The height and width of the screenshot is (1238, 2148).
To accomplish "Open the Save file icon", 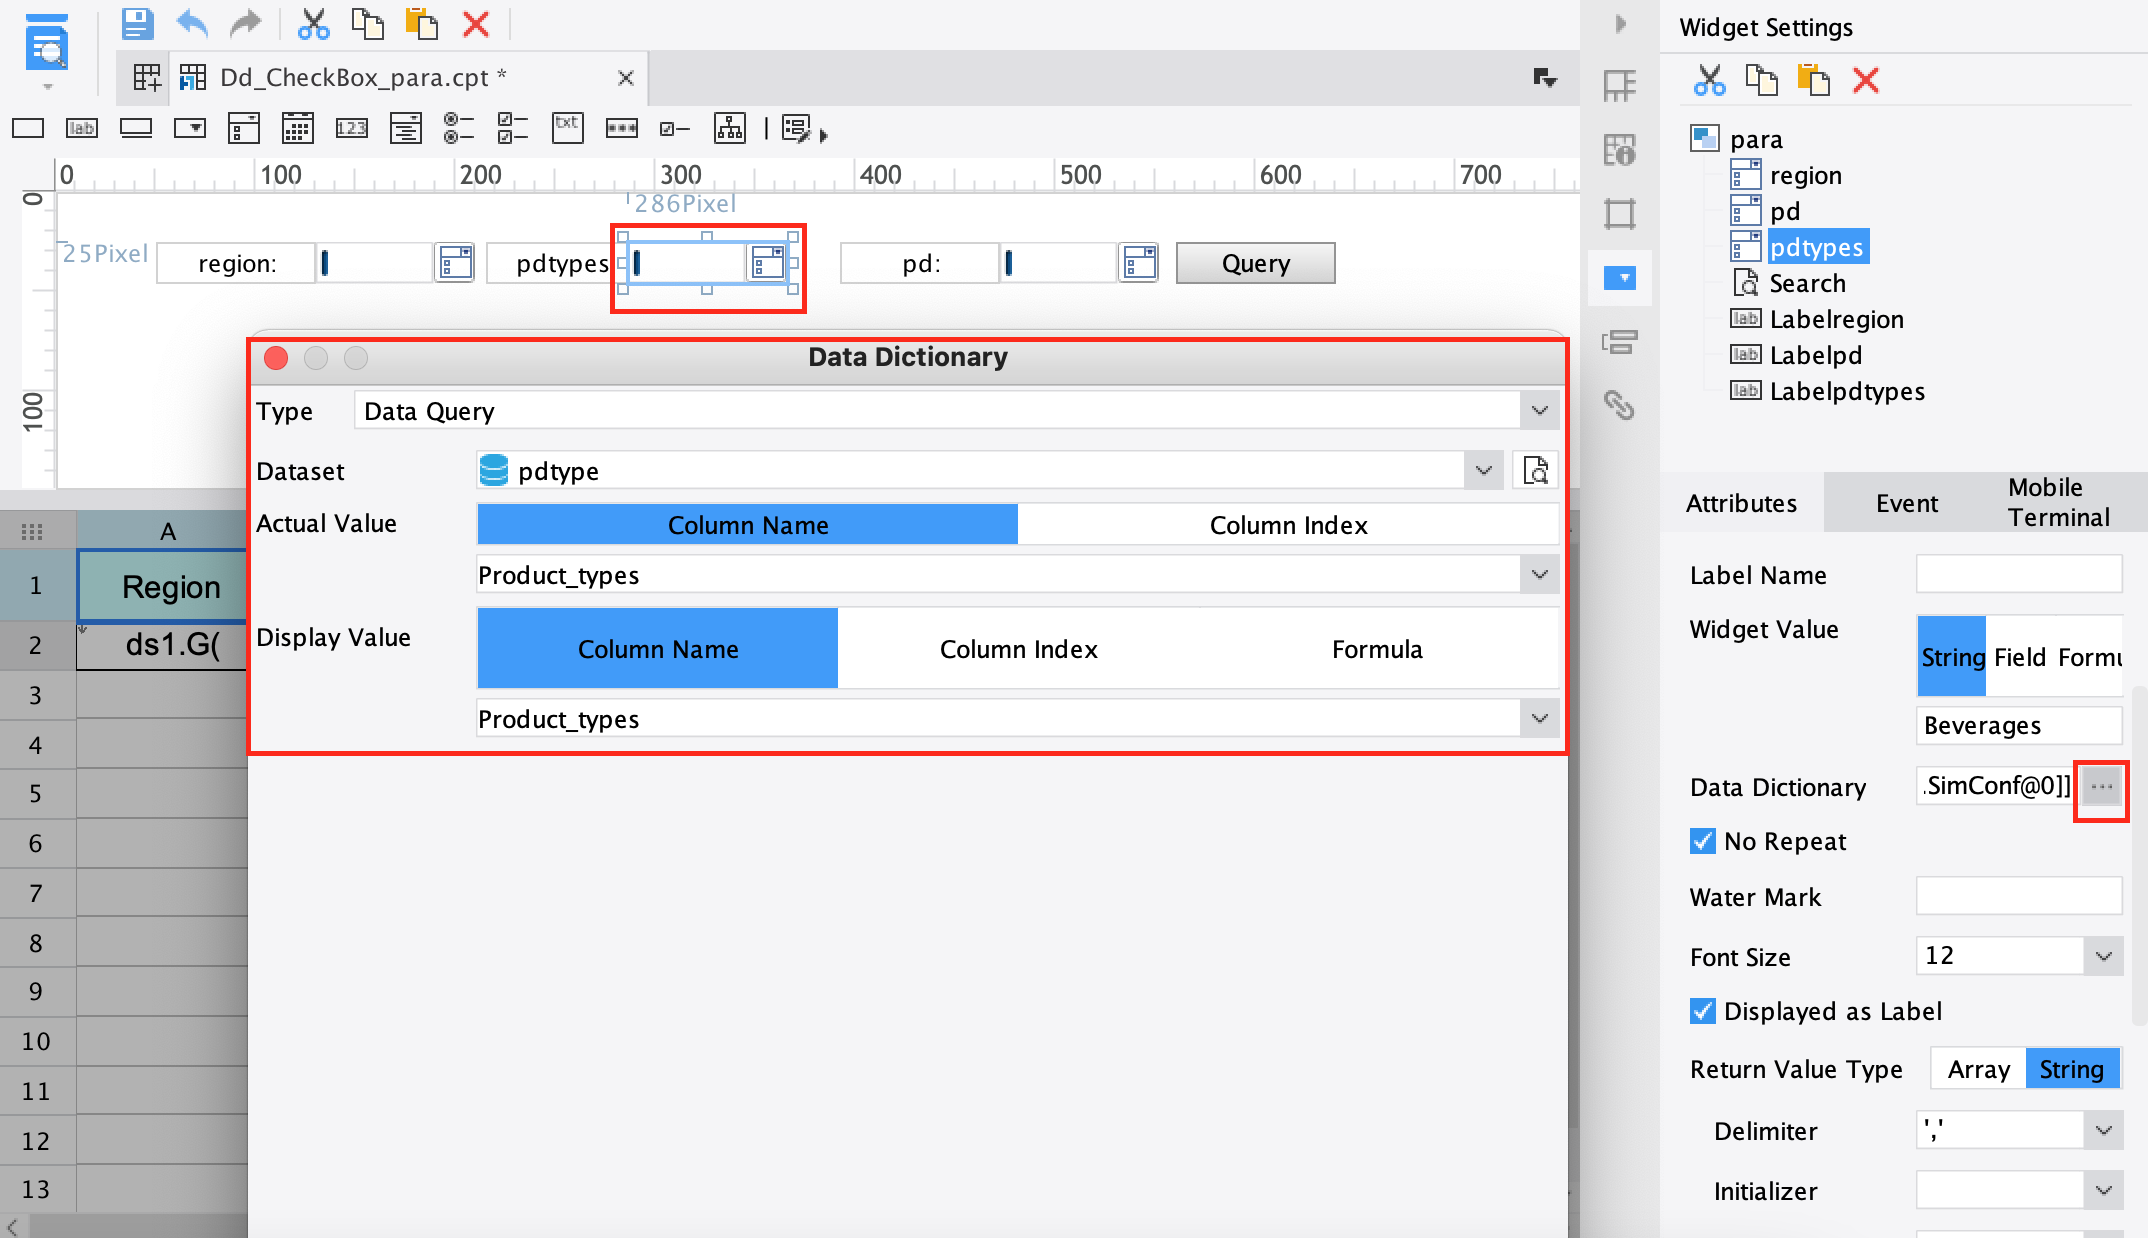I will 138,23.
